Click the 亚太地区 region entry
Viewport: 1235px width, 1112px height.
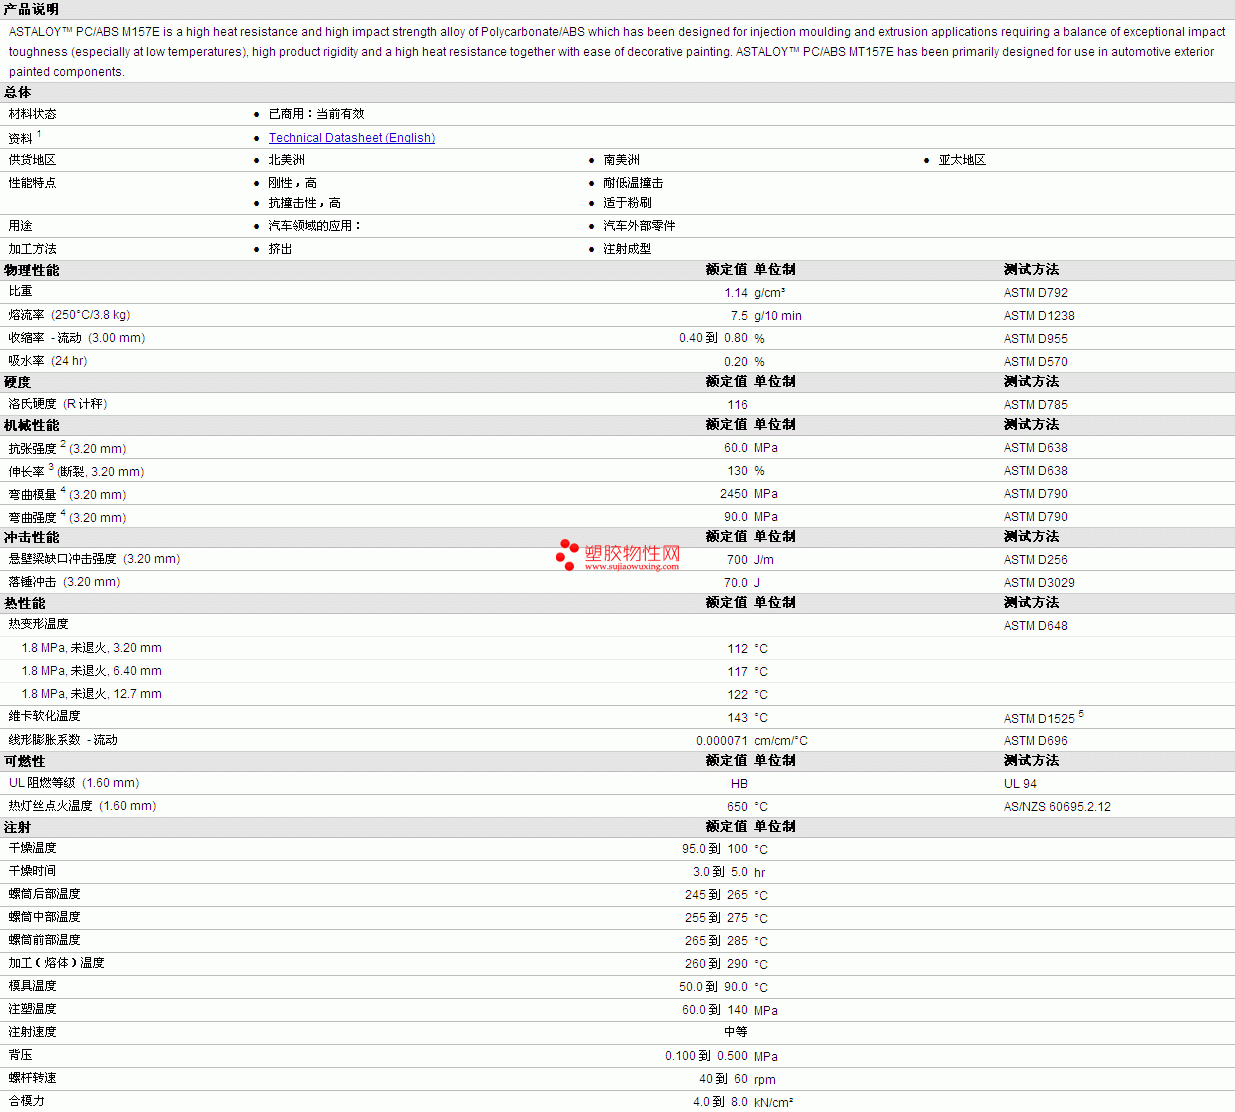tap(962, 160)
